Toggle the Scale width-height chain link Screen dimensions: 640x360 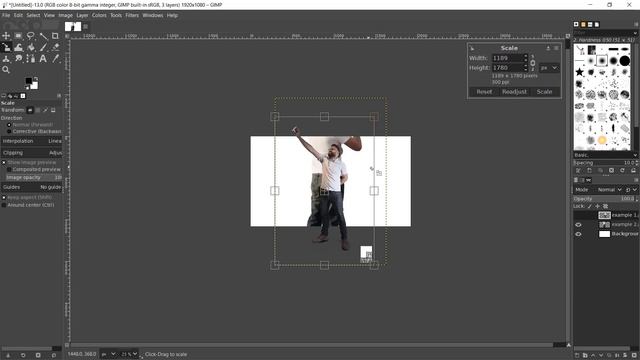pos(533,63)
